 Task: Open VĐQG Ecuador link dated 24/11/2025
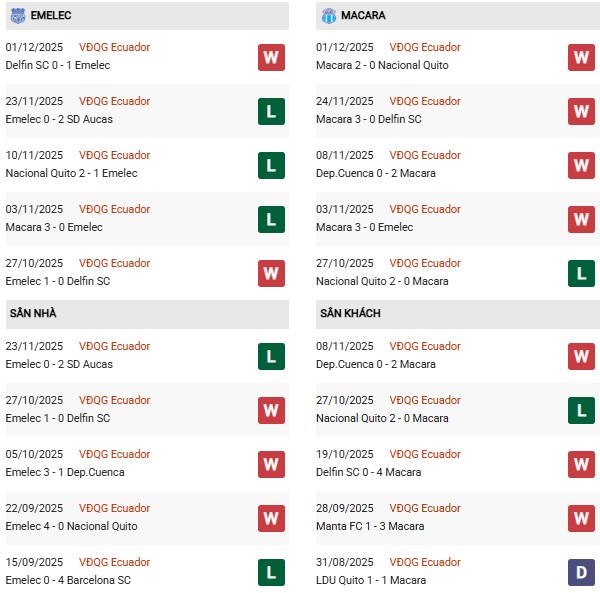click(425, 101)
